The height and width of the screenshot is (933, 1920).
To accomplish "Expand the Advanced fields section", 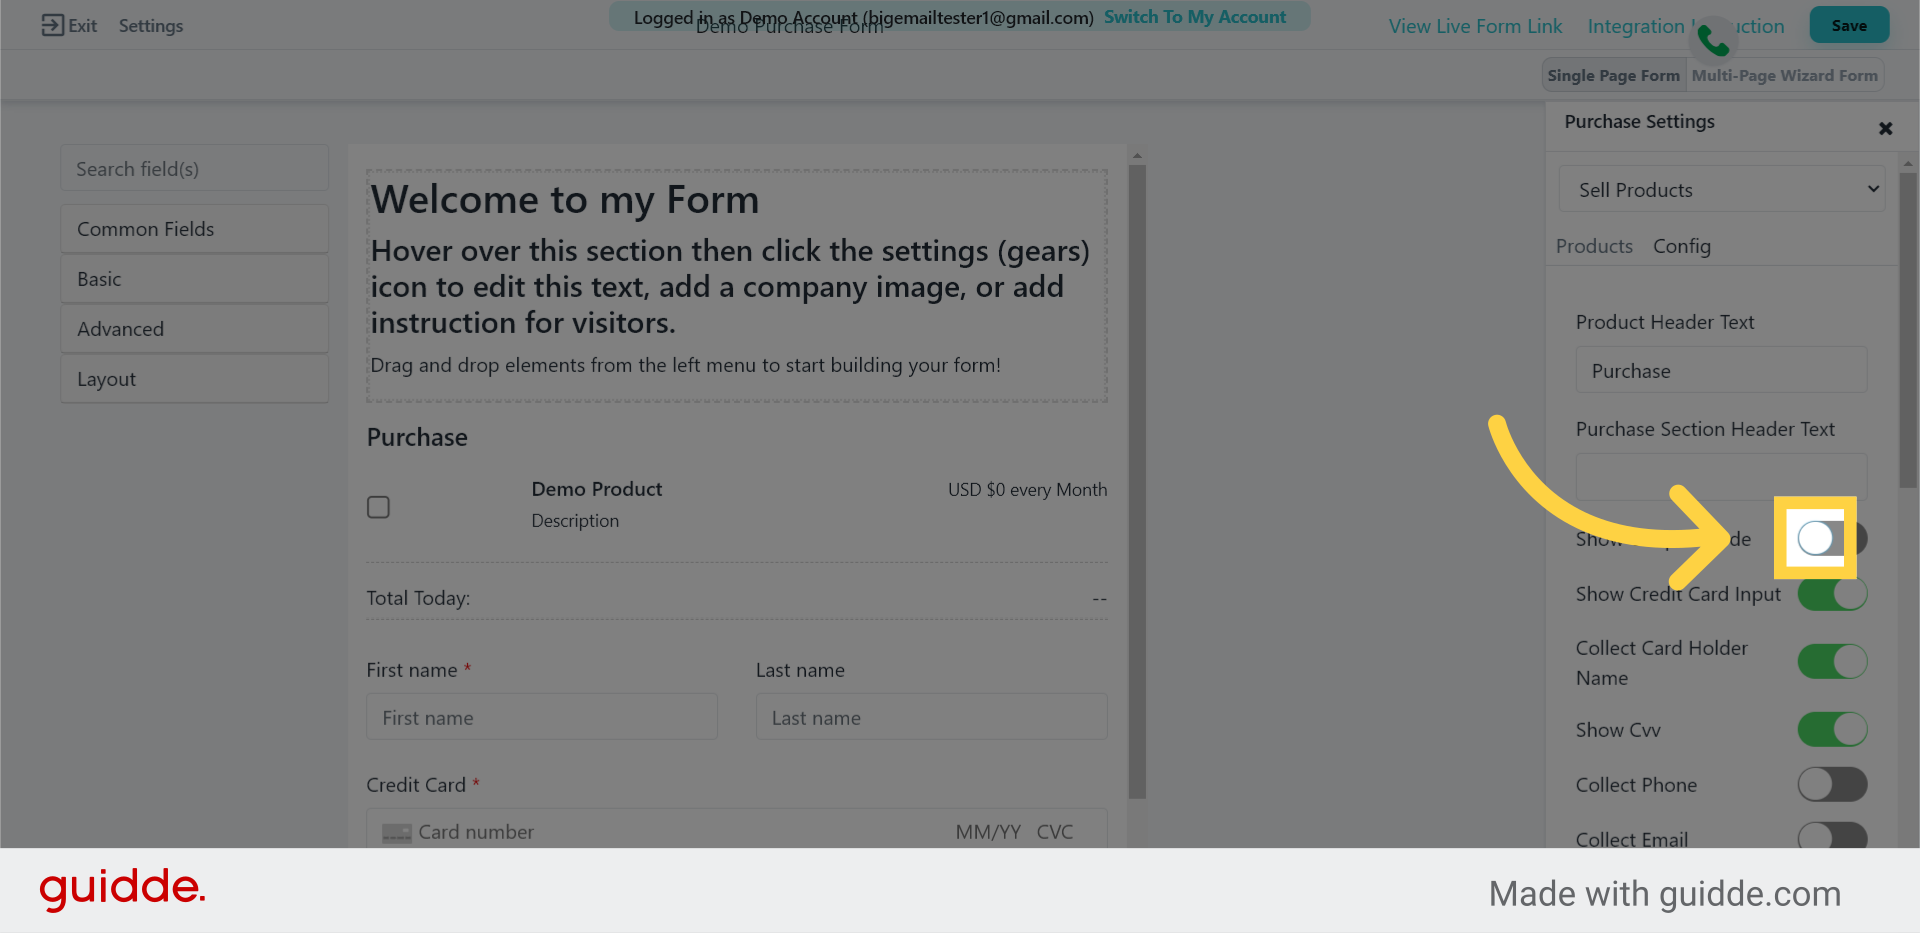I will tap(194, 329).
